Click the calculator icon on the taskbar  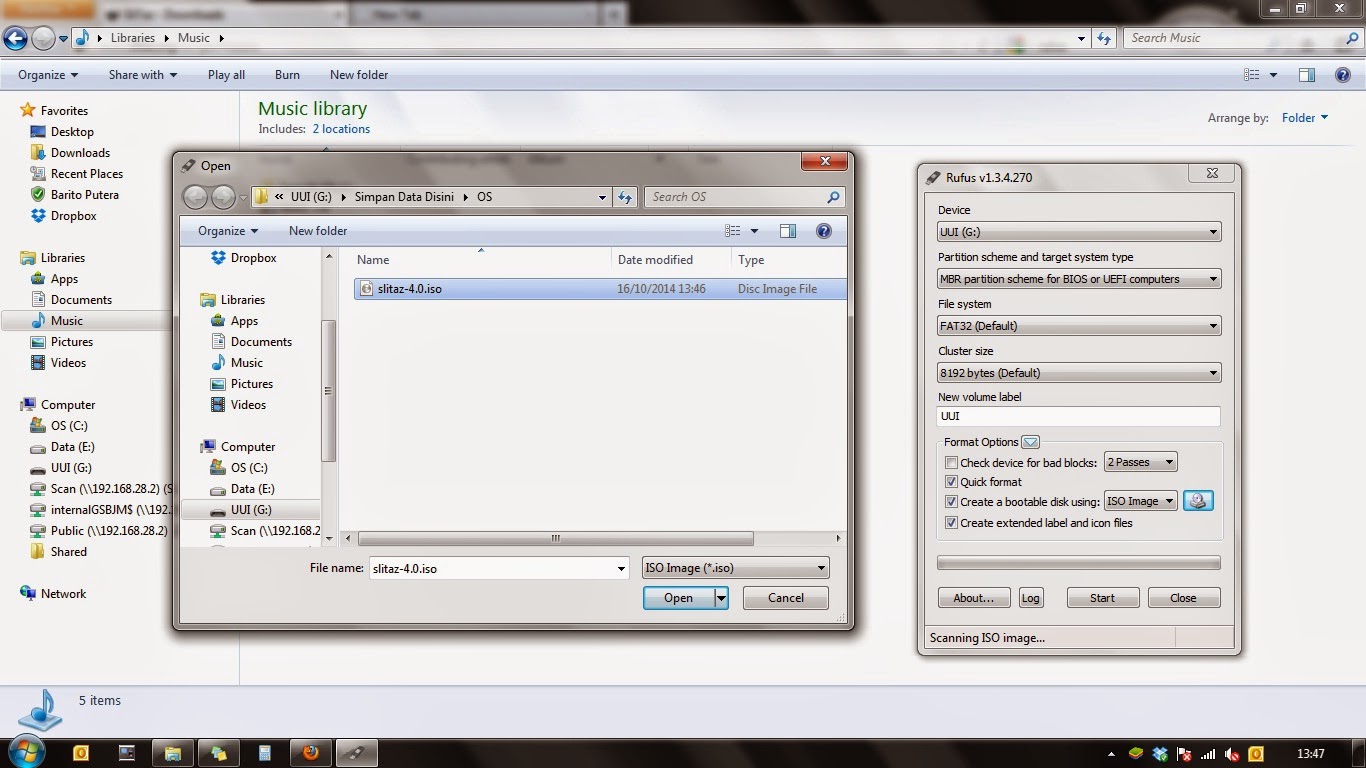tap(264, 753)
